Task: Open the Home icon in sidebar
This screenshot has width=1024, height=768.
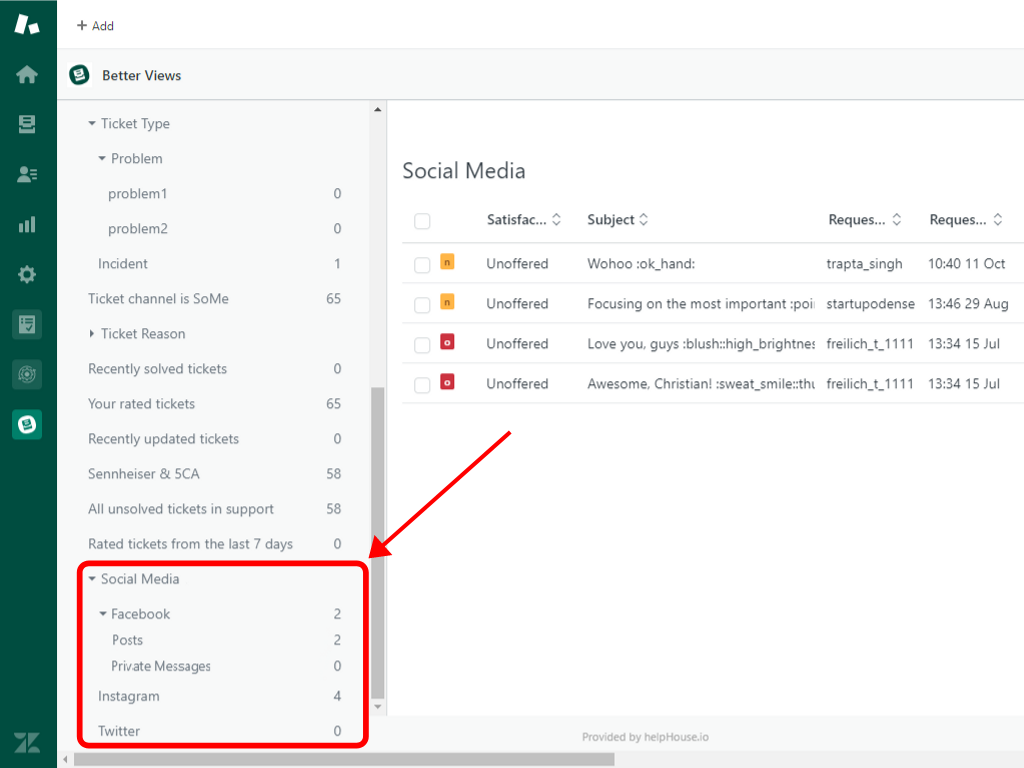Action: pos(27,75)
